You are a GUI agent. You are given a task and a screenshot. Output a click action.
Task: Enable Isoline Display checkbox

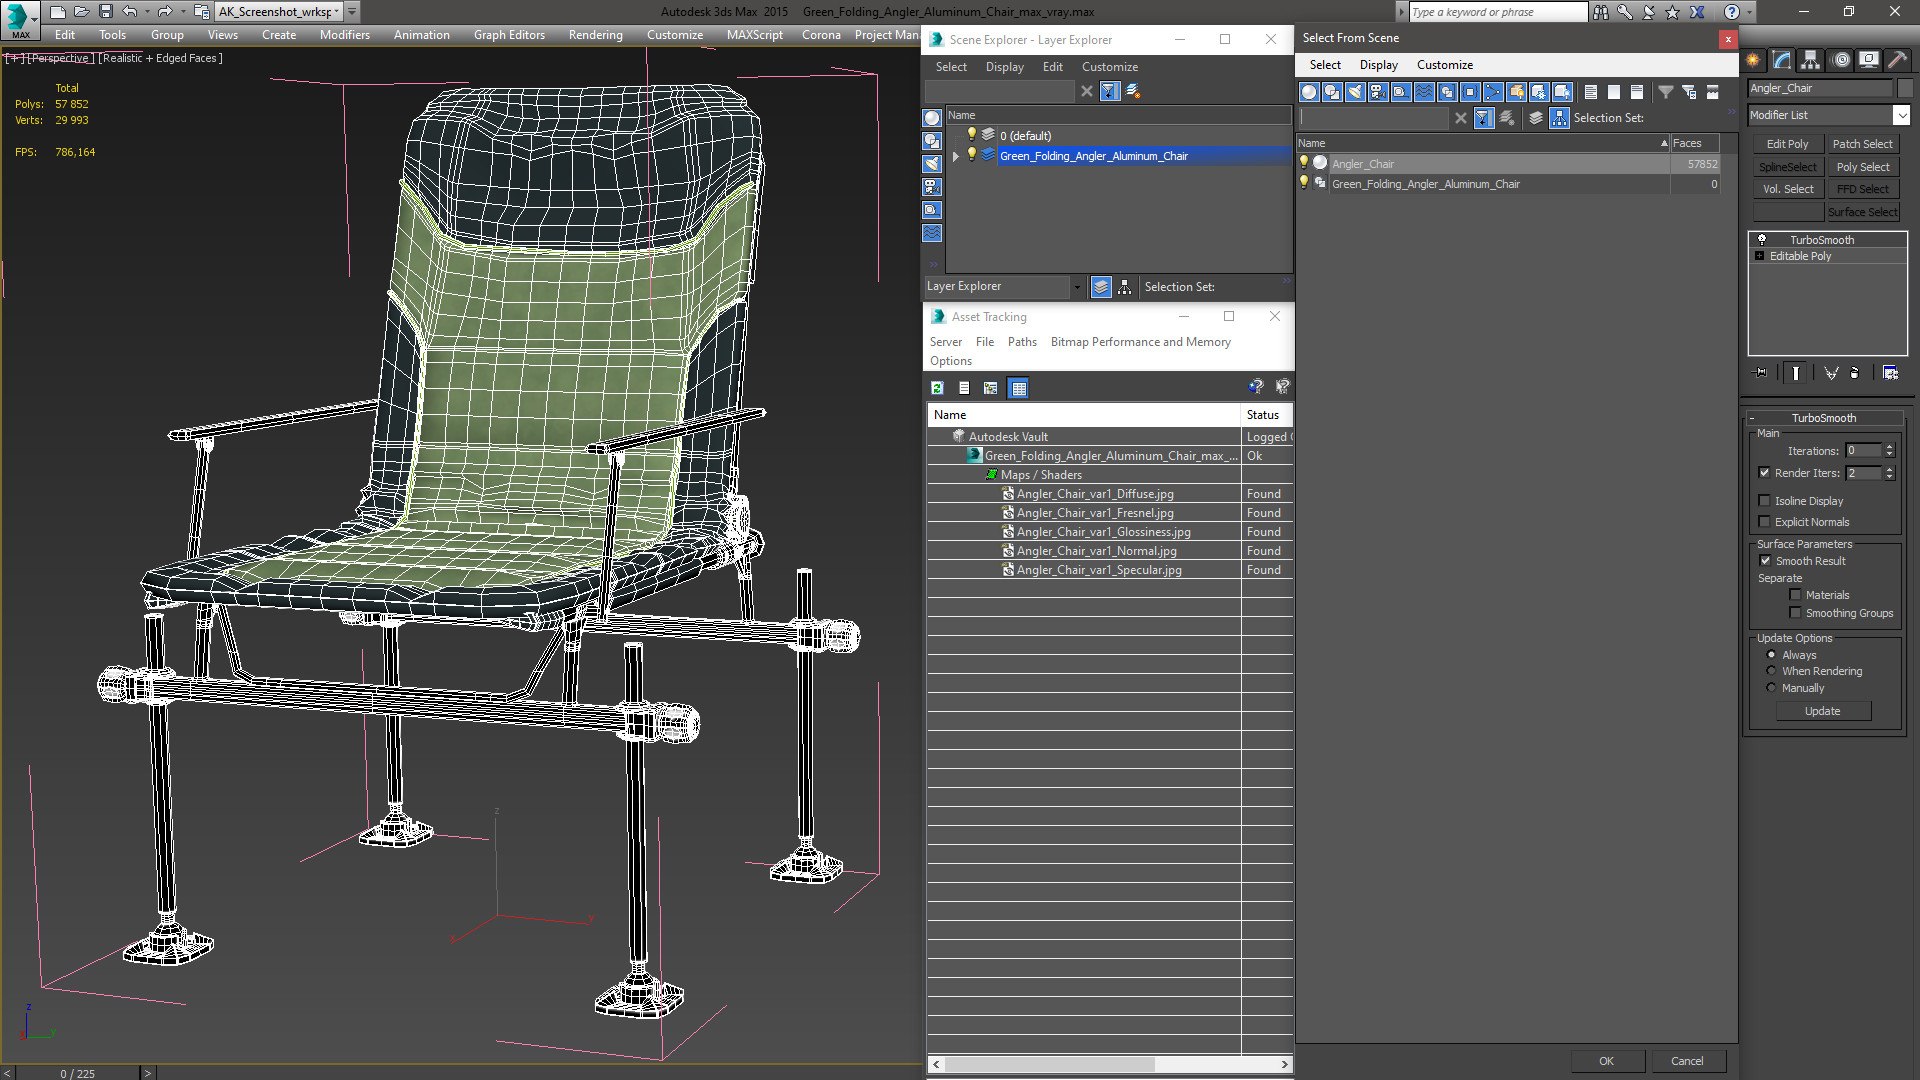tap(1764, 501)
